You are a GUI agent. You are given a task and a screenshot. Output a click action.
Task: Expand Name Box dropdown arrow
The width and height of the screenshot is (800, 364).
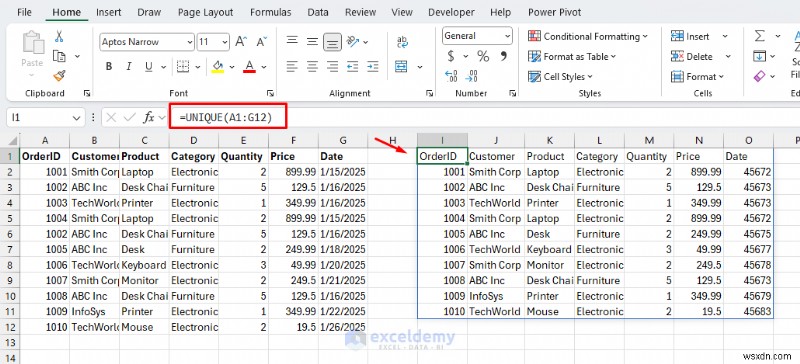(x=77, y=117)
